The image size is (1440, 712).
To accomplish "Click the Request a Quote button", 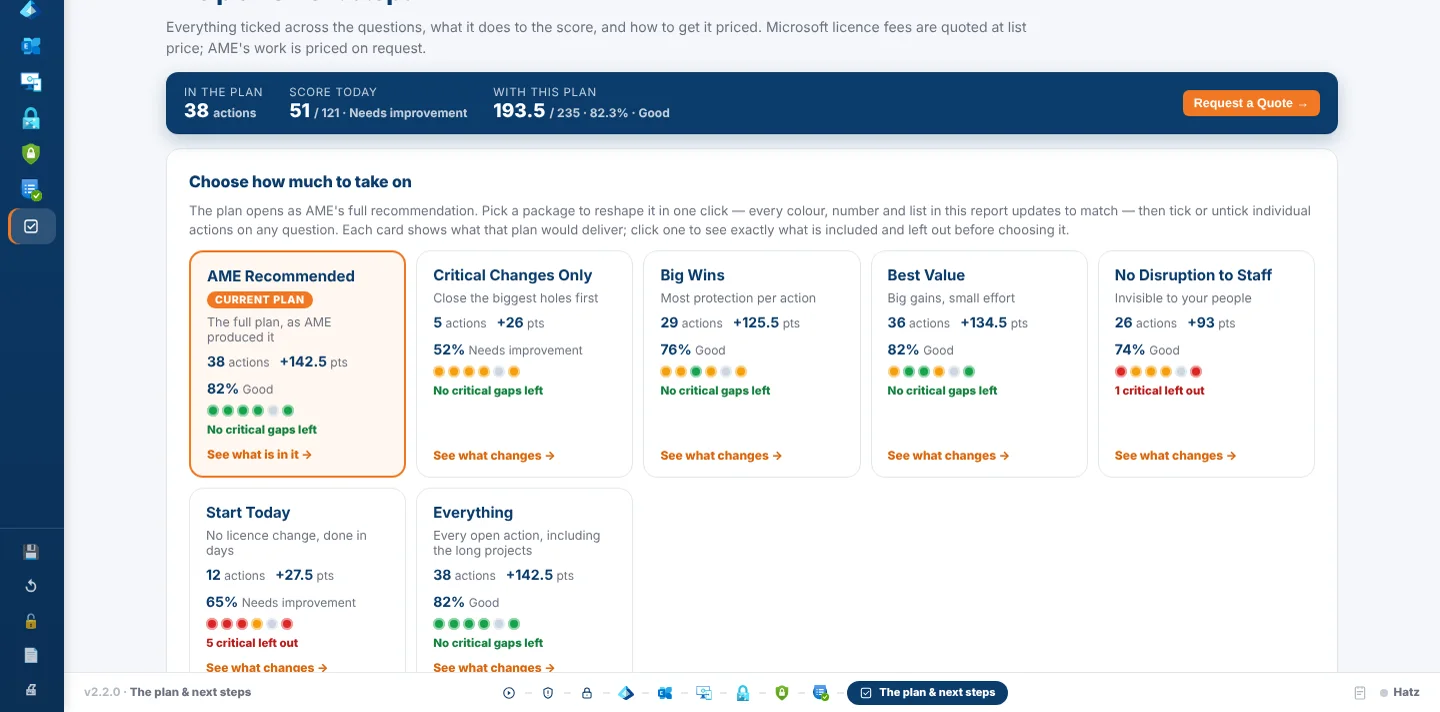I will click(1251, 103).
